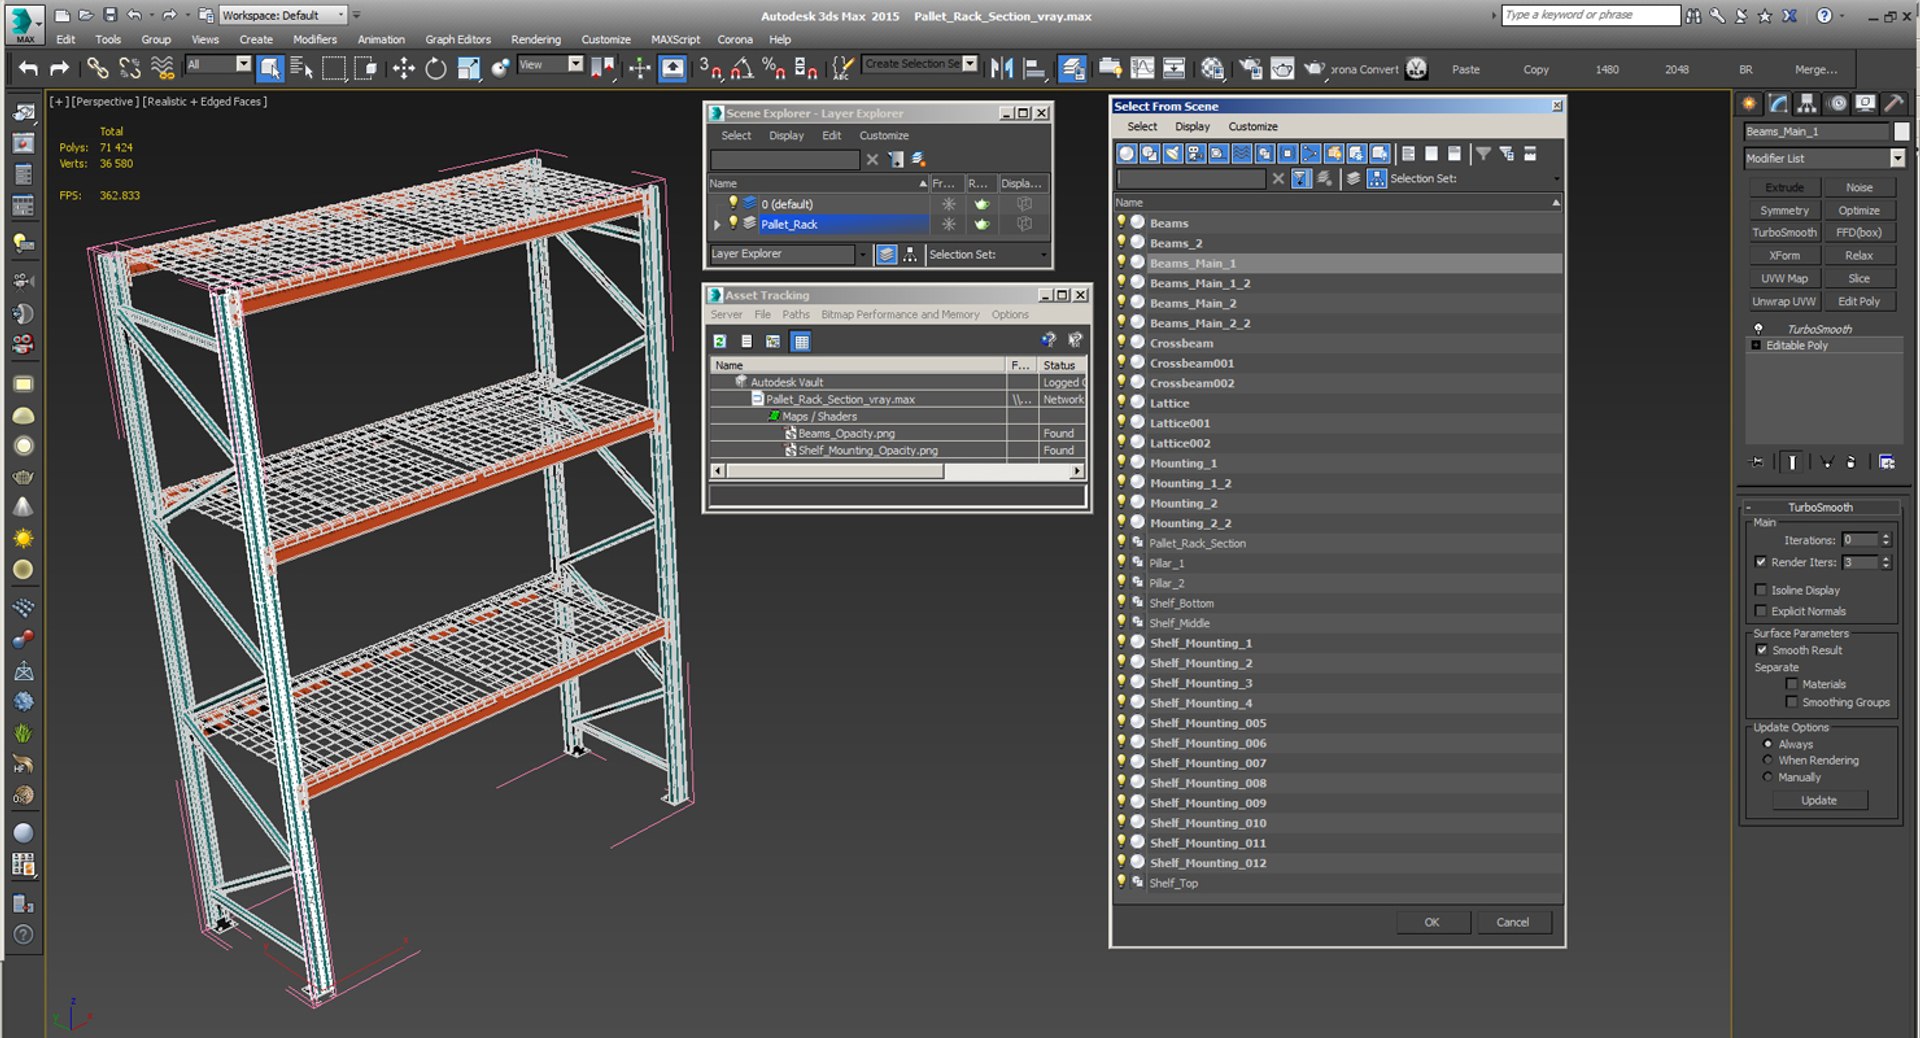Screen dimensions: 1920x1038
Task: Toggle the Percent Snap tool
Action: pos(773,68)
